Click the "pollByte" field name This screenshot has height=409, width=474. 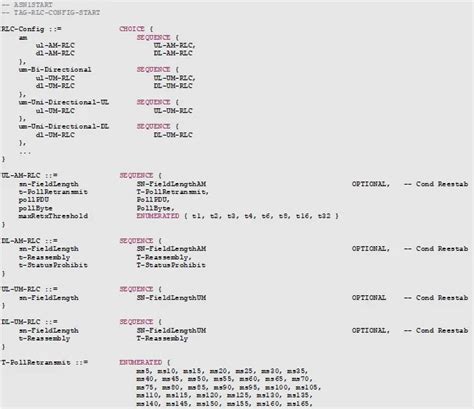[36, 208]
